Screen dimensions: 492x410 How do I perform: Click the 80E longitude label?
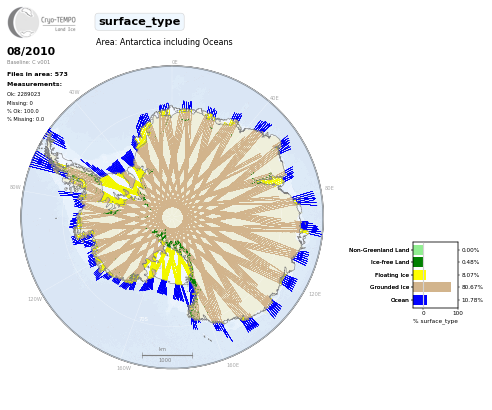pyautogui.click(x=329, y=188)
